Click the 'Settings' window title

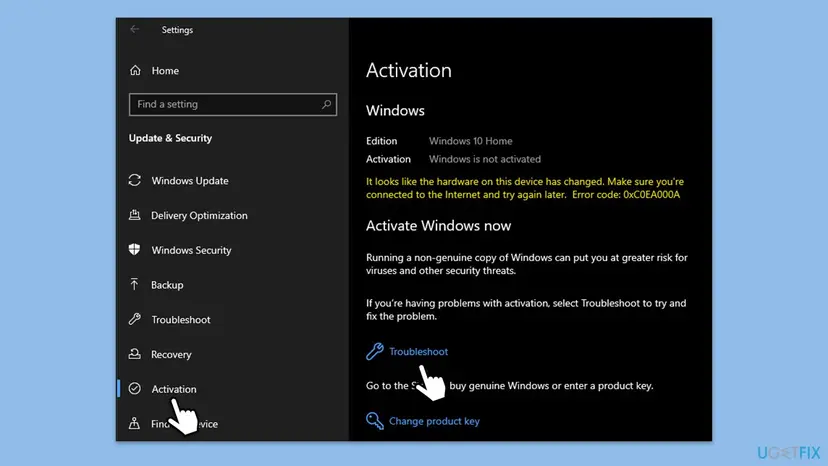pyautogui.click(x=177, y=30)
